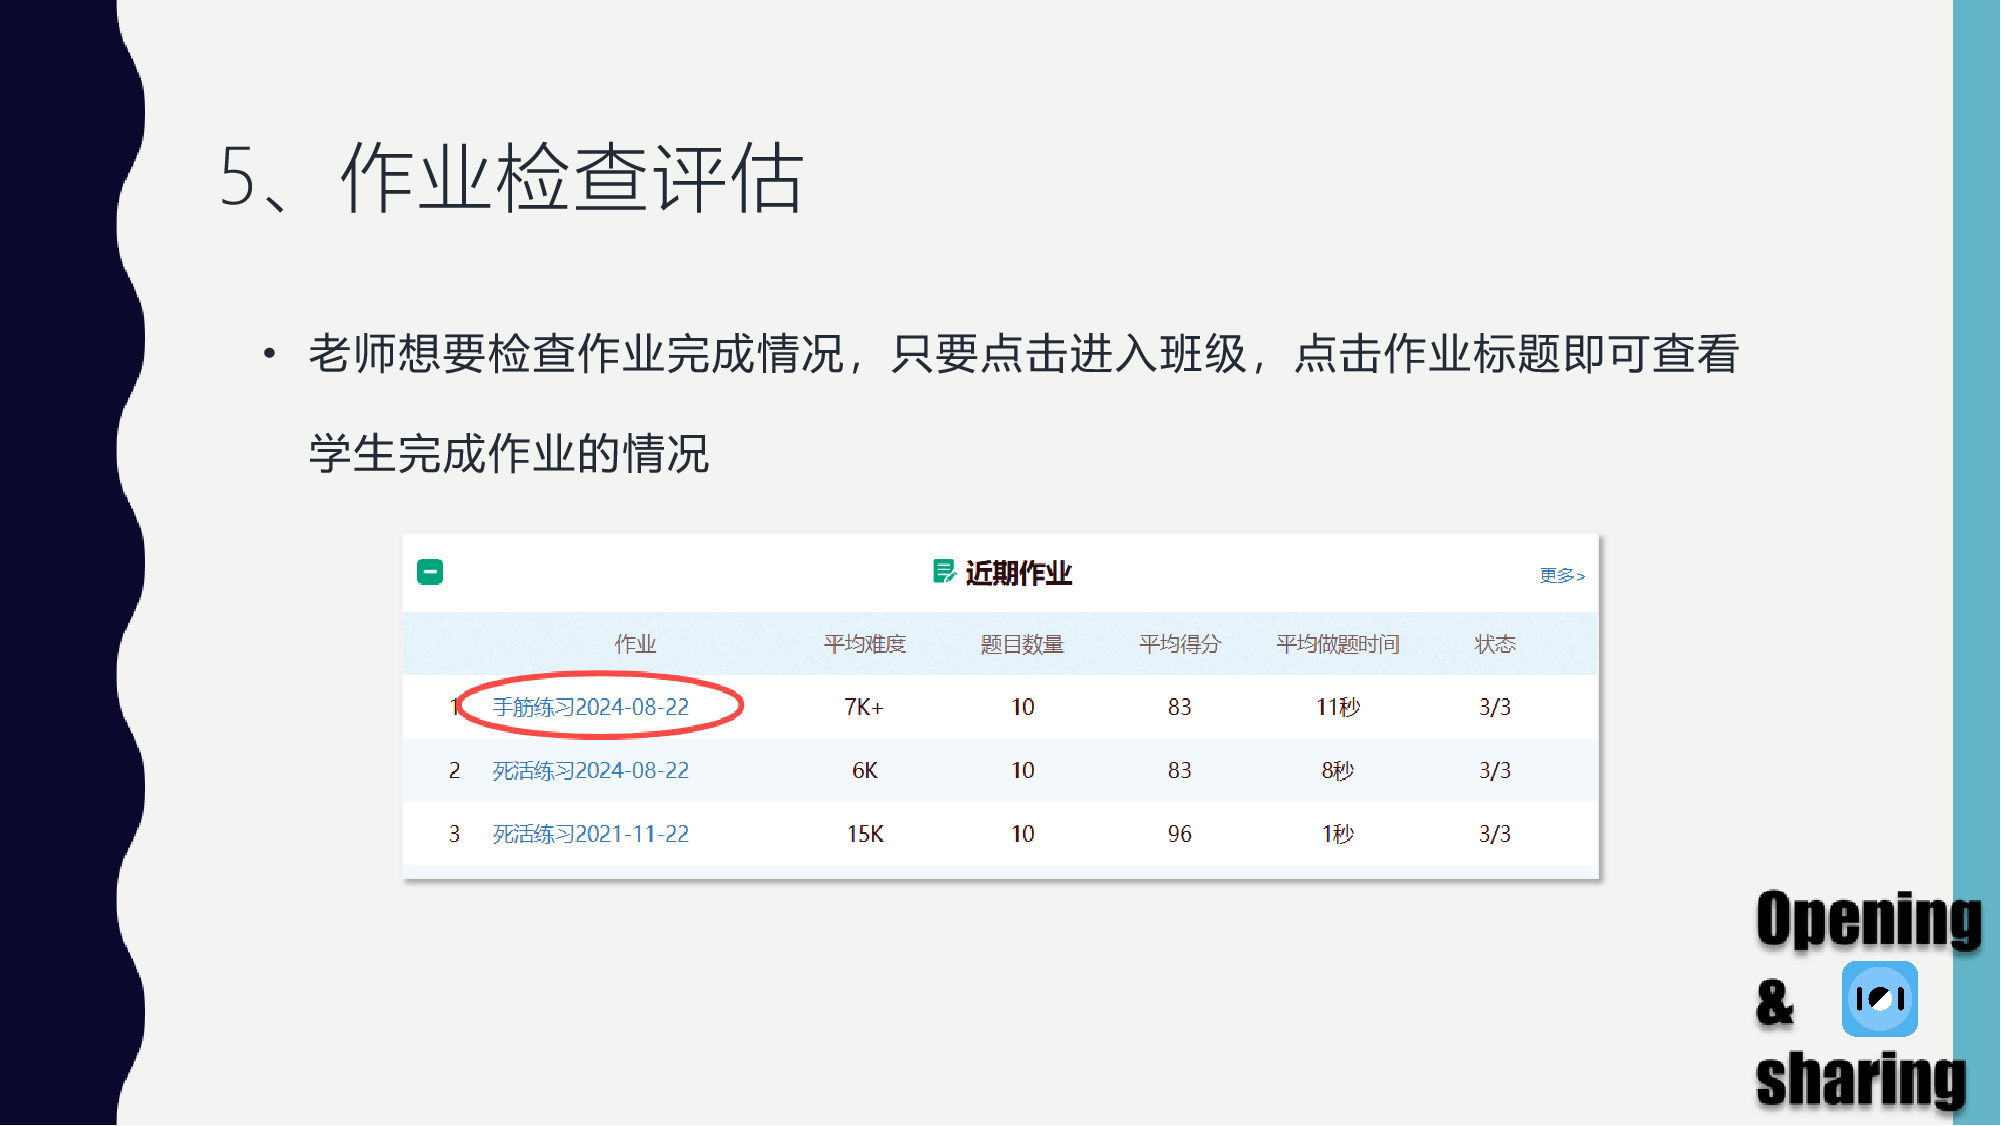Open the 更多> link

1562,575
